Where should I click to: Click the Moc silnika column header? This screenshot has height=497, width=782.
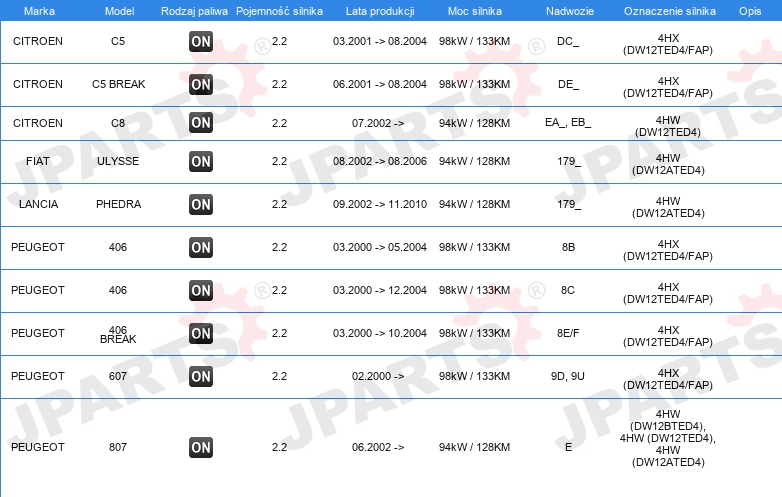point(475,11)
